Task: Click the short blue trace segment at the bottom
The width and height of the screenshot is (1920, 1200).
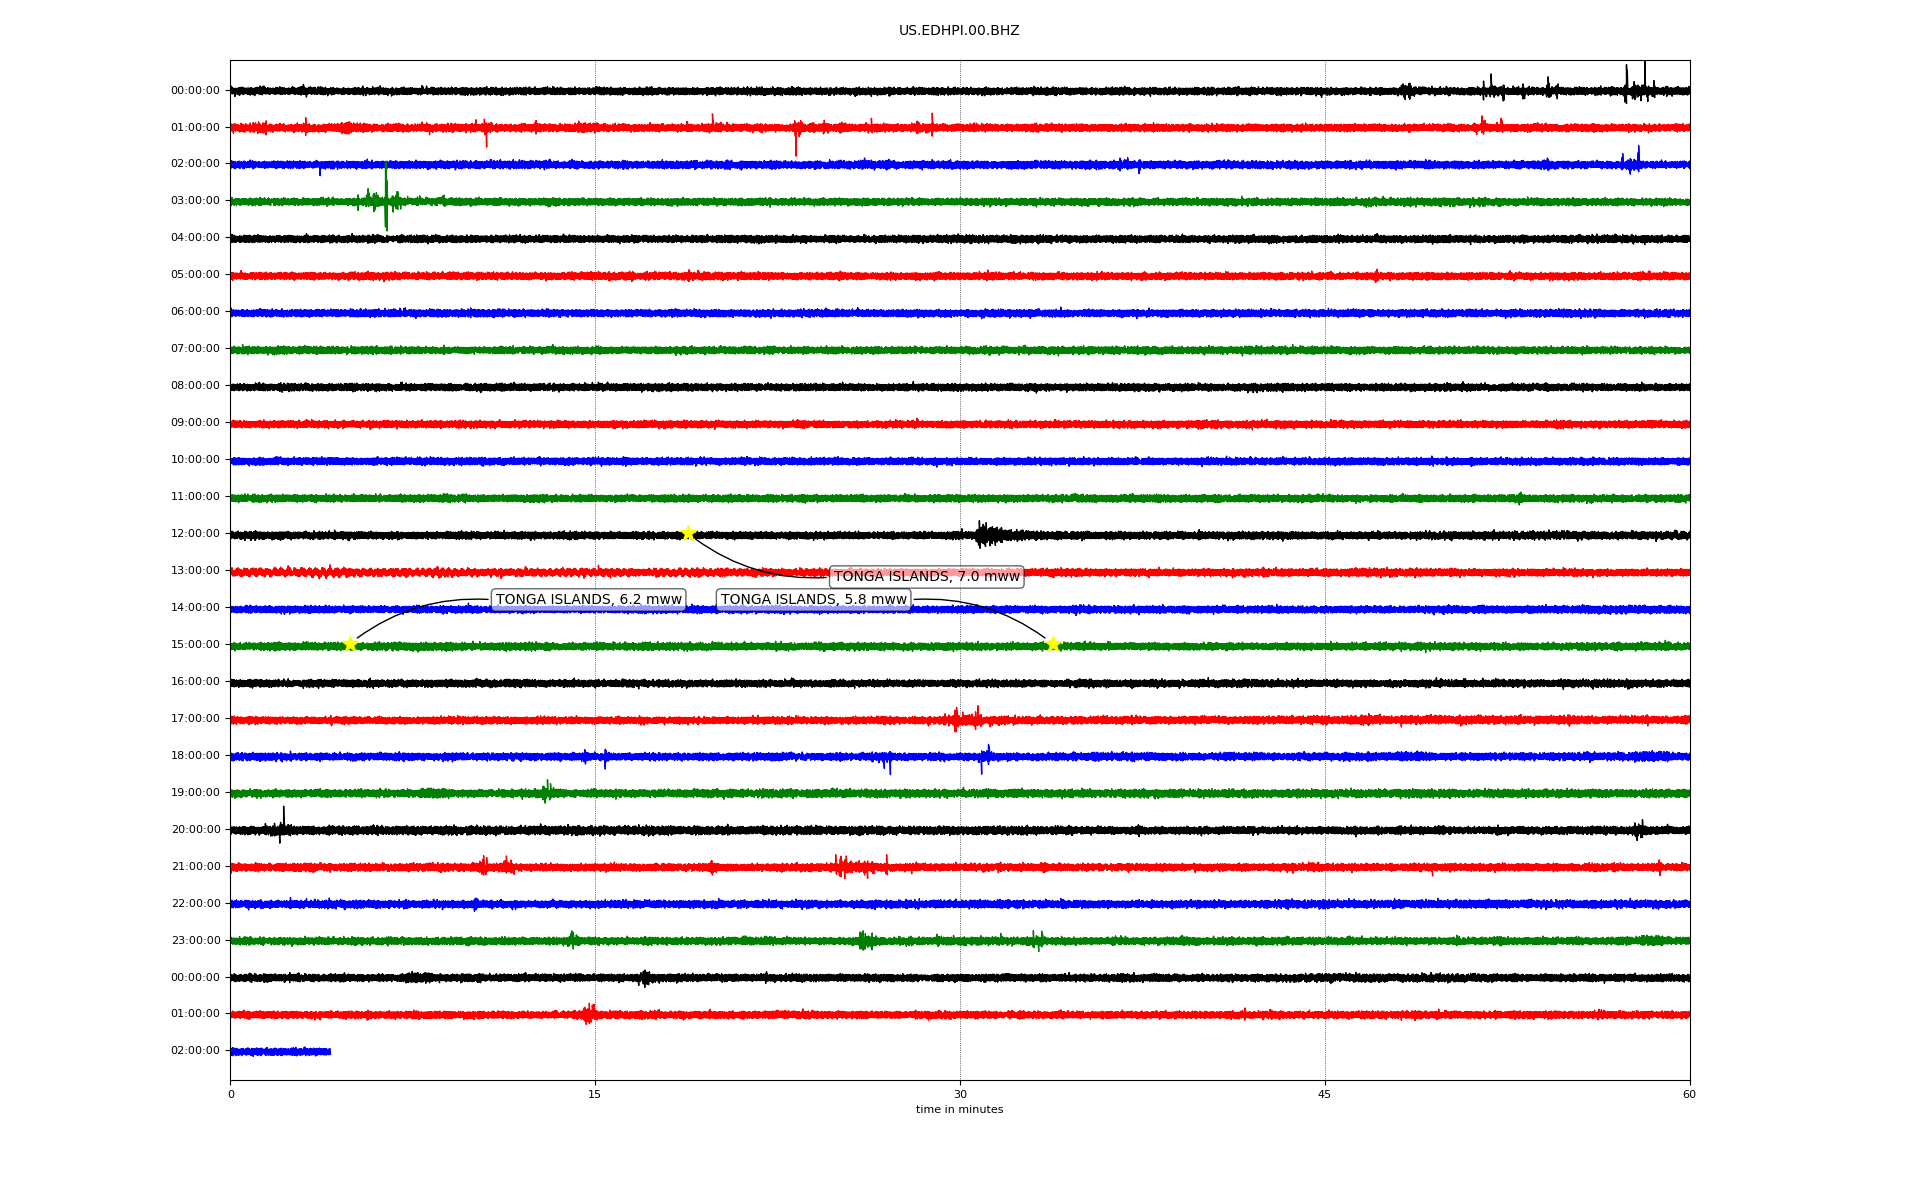Action: [x=280, y=1051]
